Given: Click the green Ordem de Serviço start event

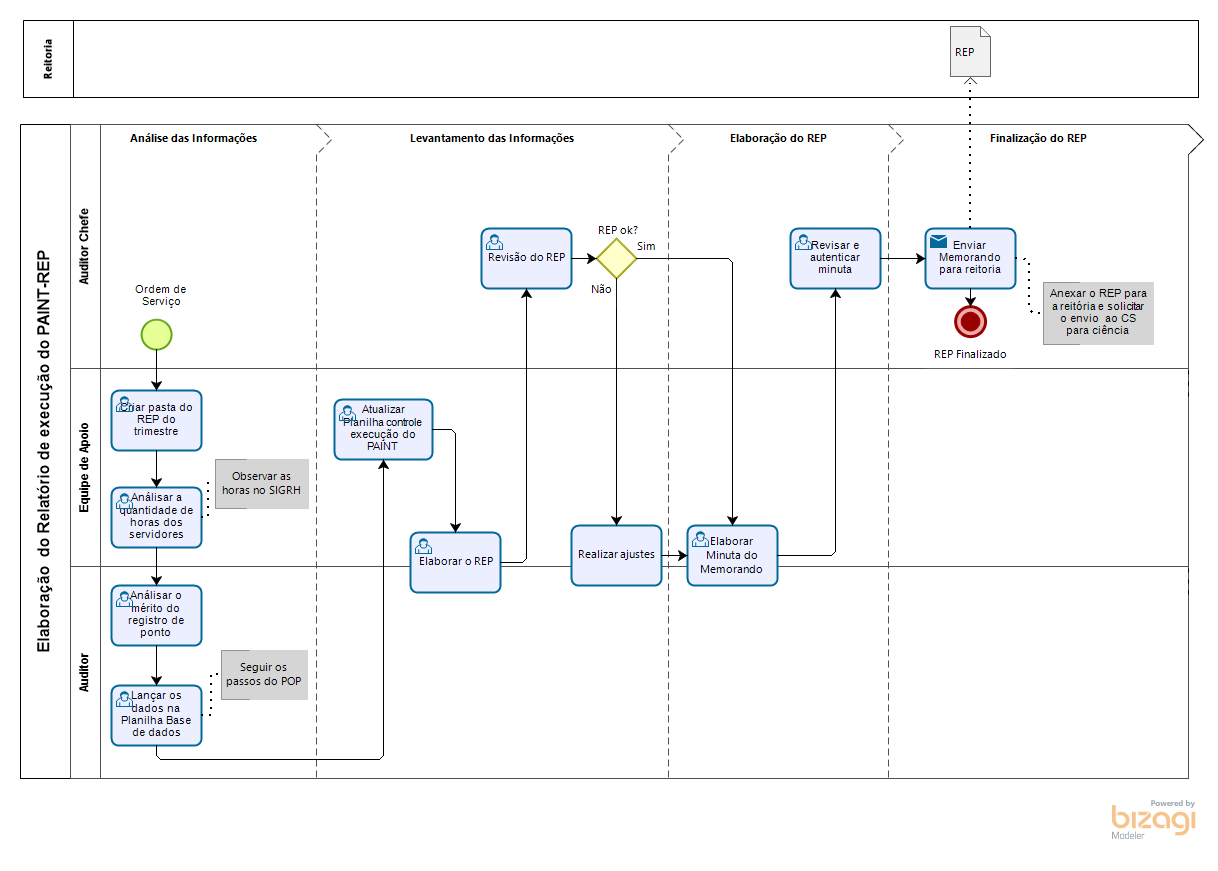Looking at the screenshot, I should [156, 334].
